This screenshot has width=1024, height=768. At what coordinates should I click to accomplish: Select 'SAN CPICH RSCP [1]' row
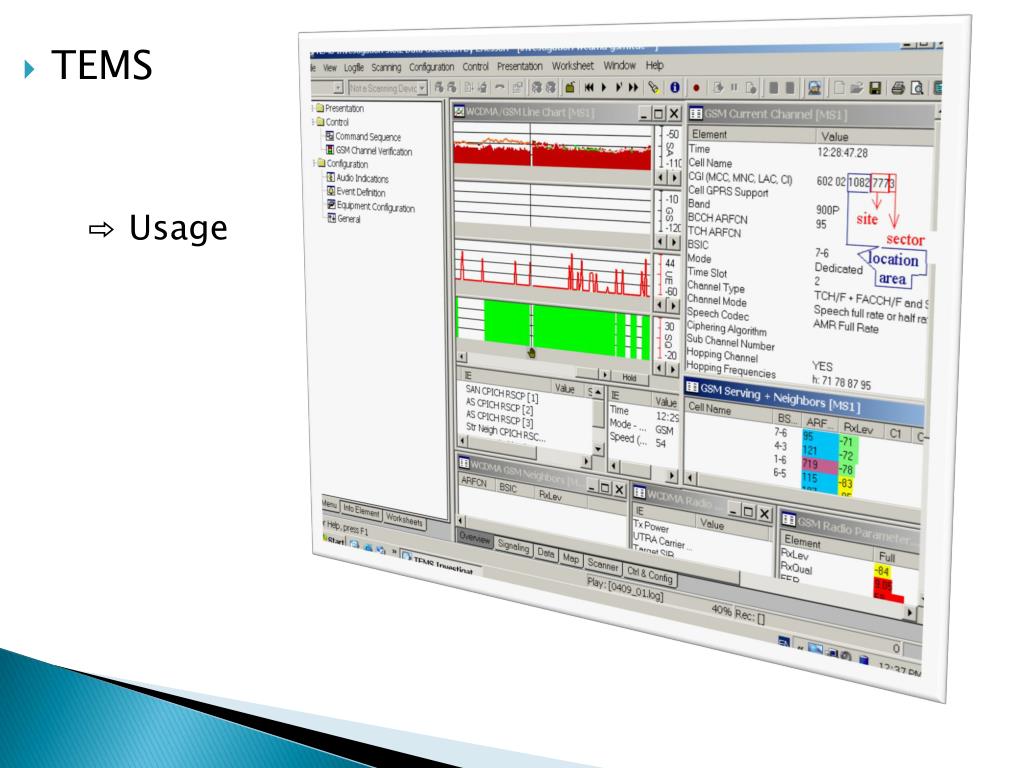click(x=502, y=394)
